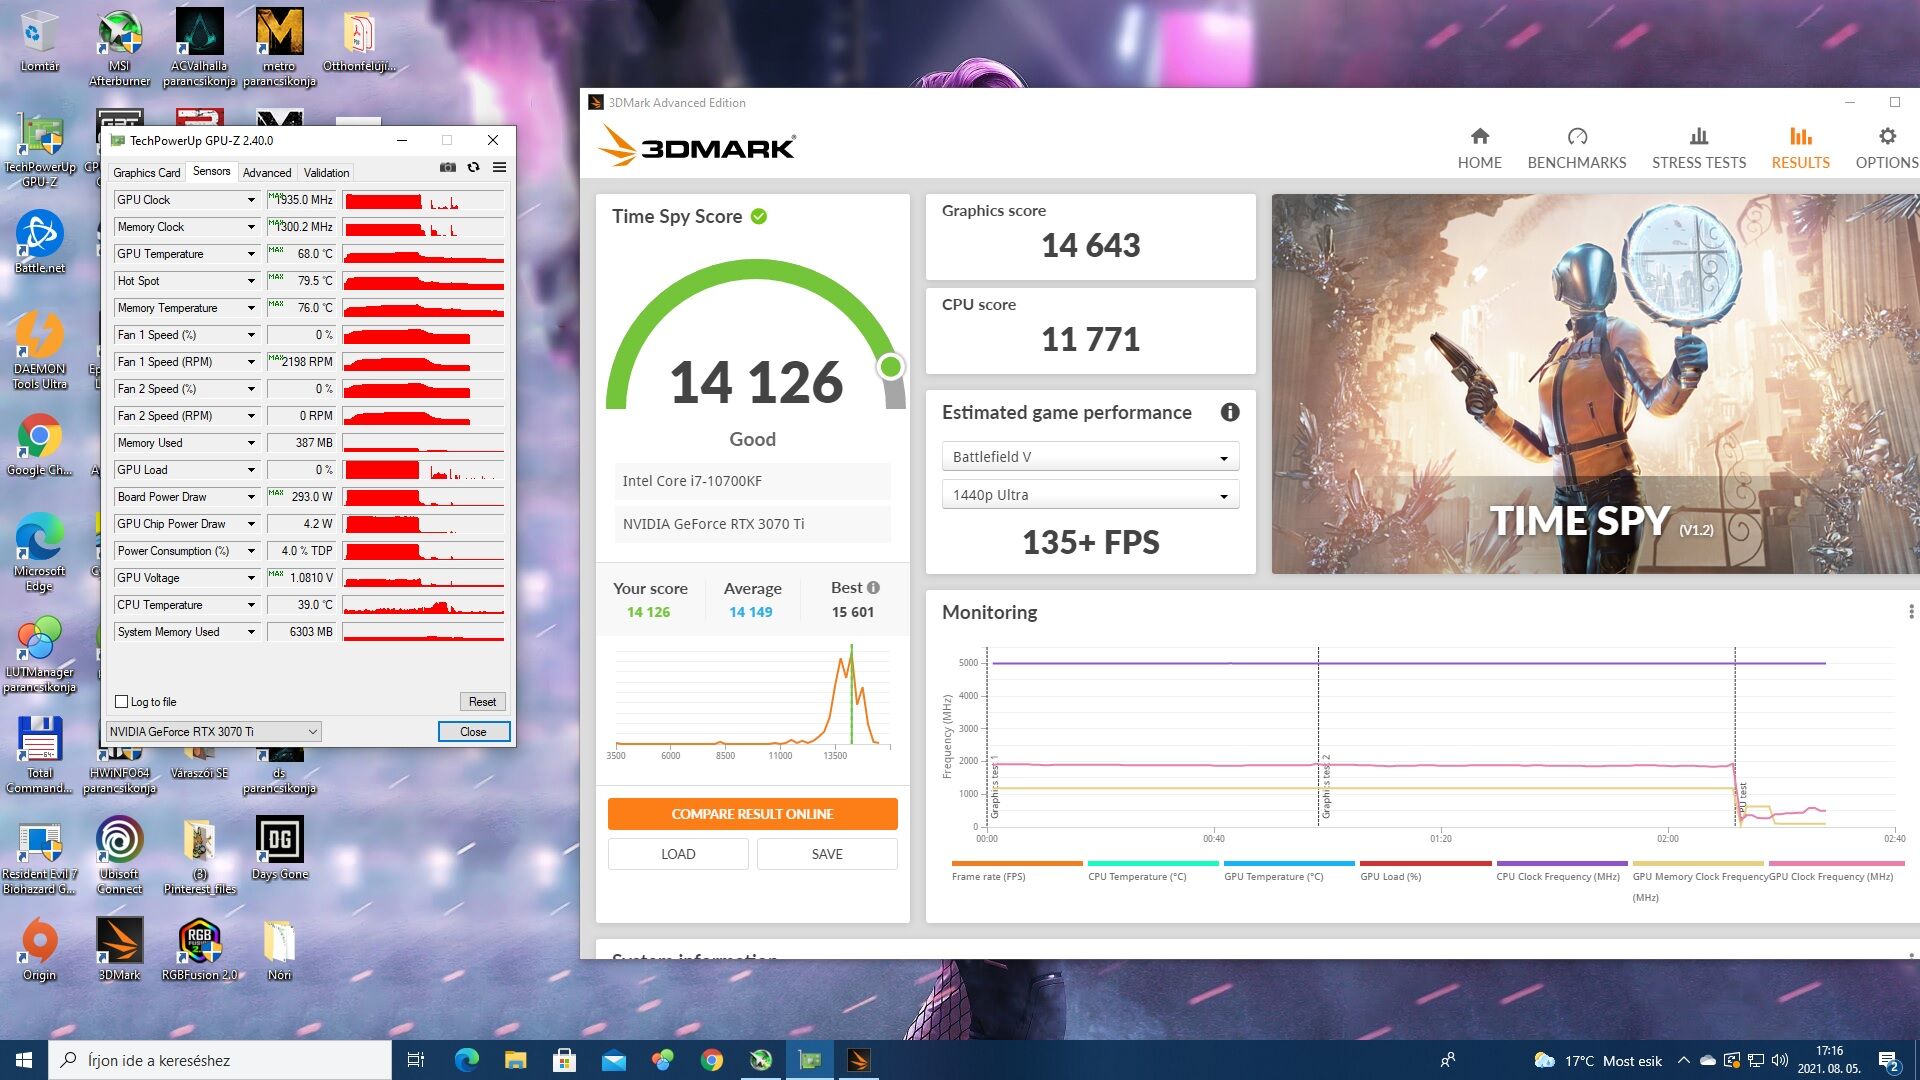This screenshot has width=1920, height=1080.
Task: Go to Benchmarks in 3DMark
Action: (1576, 148)
